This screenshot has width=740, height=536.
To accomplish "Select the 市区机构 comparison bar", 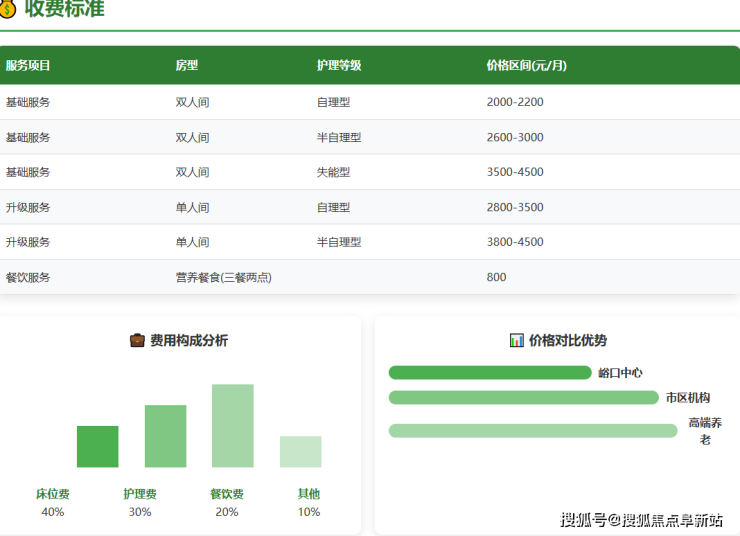I will (x=523, y=398).
